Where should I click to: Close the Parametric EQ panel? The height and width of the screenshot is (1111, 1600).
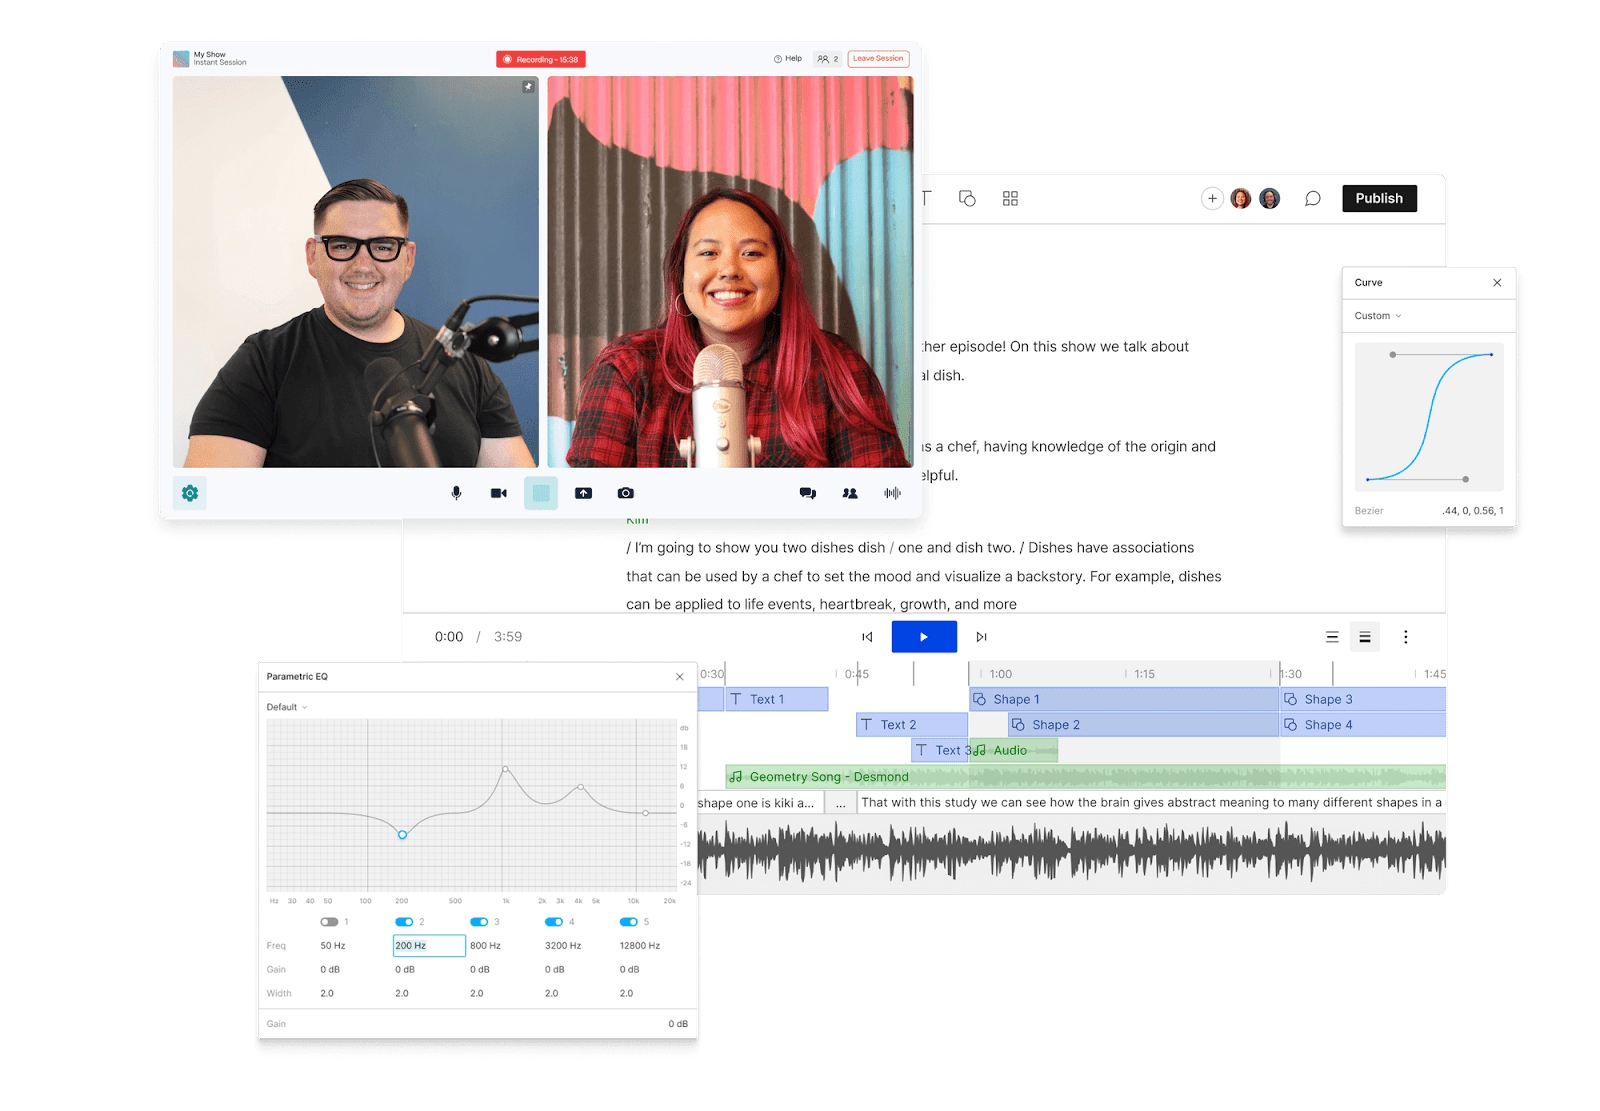(x=680, y=677)
